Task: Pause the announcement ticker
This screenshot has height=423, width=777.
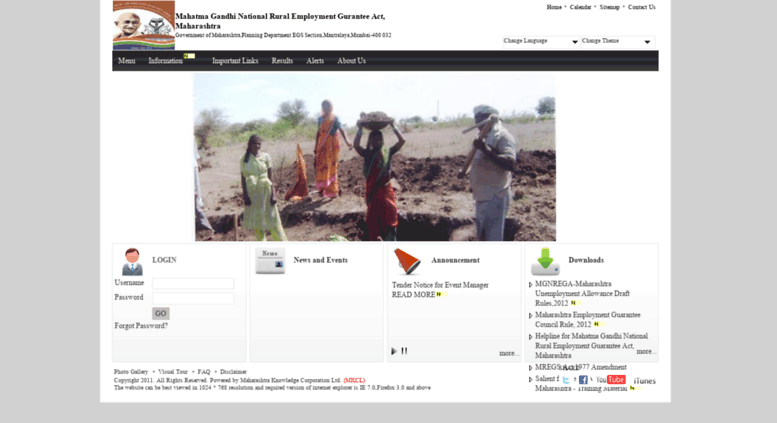Action: tap(404, 351)
